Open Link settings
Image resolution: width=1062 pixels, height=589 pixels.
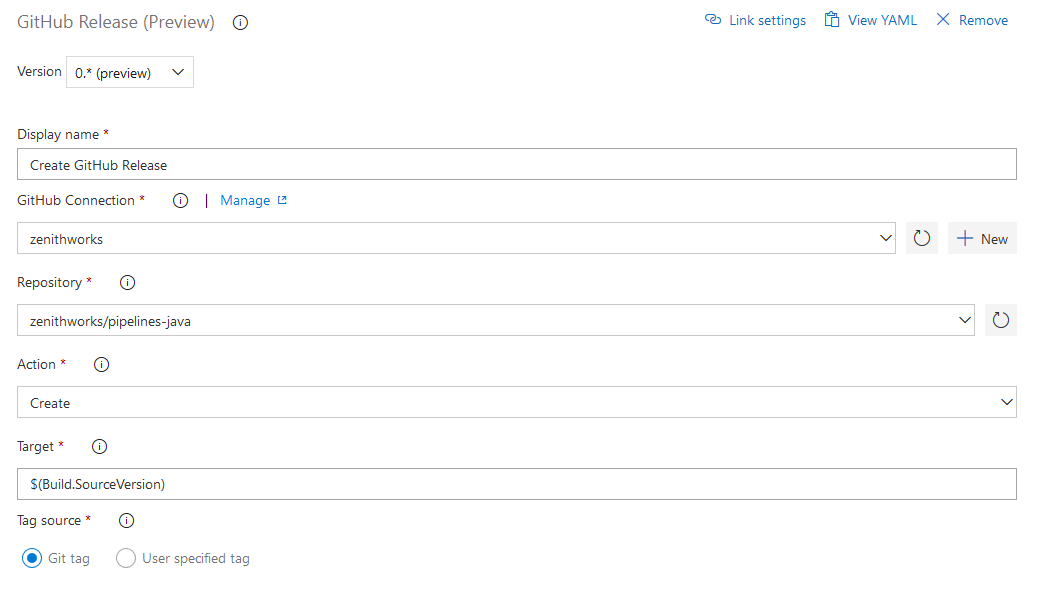pos(755,19)
